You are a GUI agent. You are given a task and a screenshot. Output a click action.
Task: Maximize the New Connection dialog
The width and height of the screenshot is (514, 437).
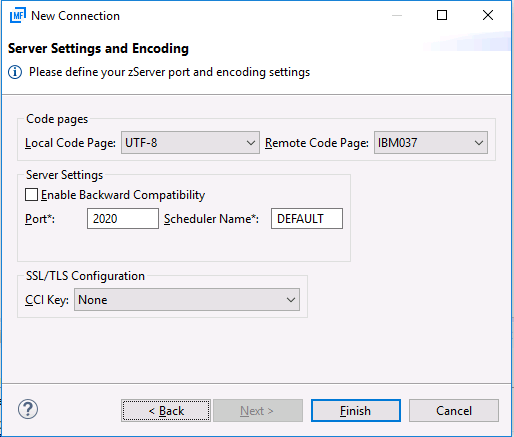[x=442, y=15]
